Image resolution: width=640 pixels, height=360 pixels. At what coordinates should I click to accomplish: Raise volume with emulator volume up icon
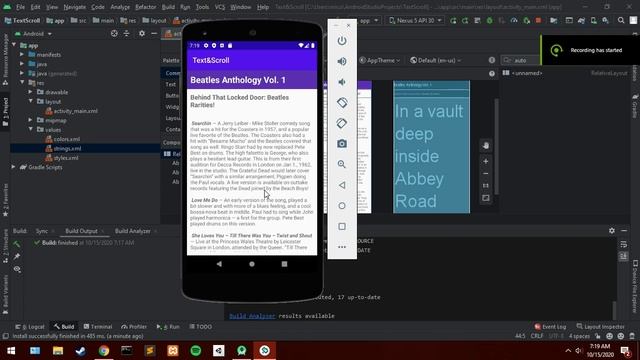(x=342, y=61)
